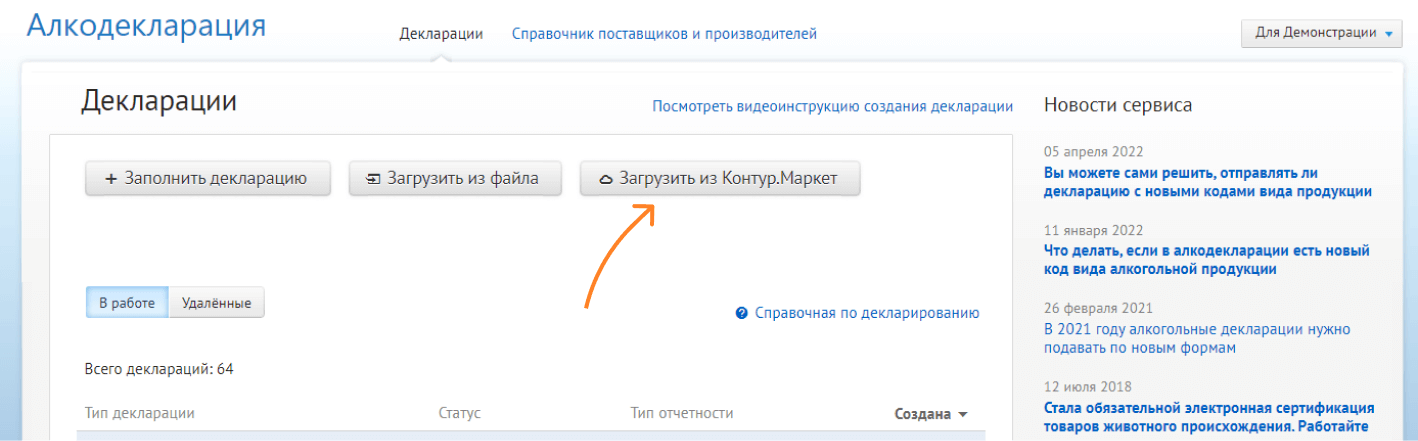1418x441 pixels.
Task: Sort by the Создана column arrow
Action: 963,414
